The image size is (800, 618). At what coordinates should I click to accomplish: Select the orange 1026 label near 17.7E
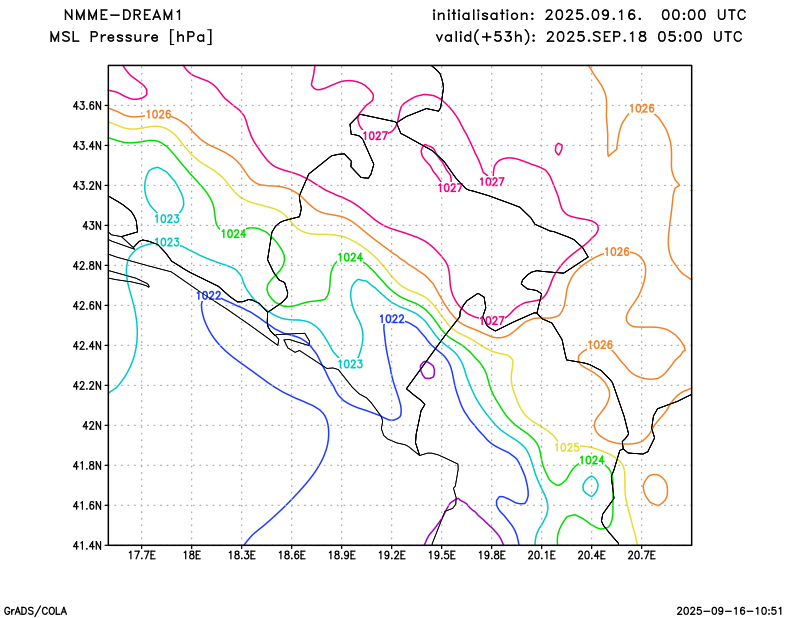pos(159,114)
